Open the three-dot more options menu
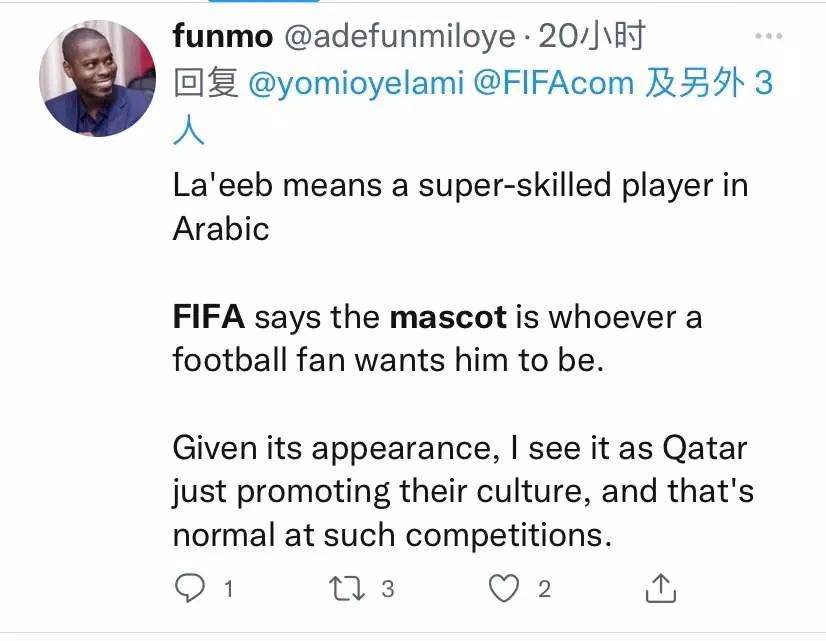 pyautogui.click(x=769, y=36)
